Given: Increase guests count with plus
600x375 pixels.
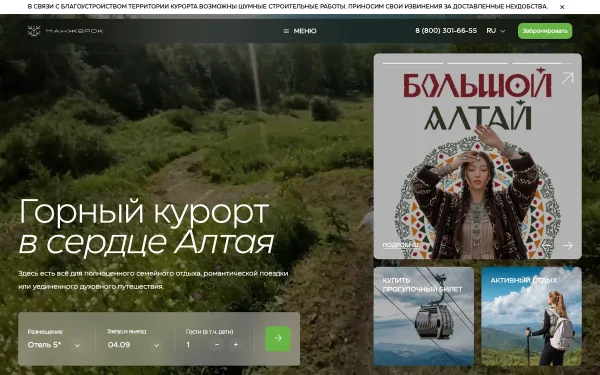Looking at the screenshot, I should click(236, 345).
